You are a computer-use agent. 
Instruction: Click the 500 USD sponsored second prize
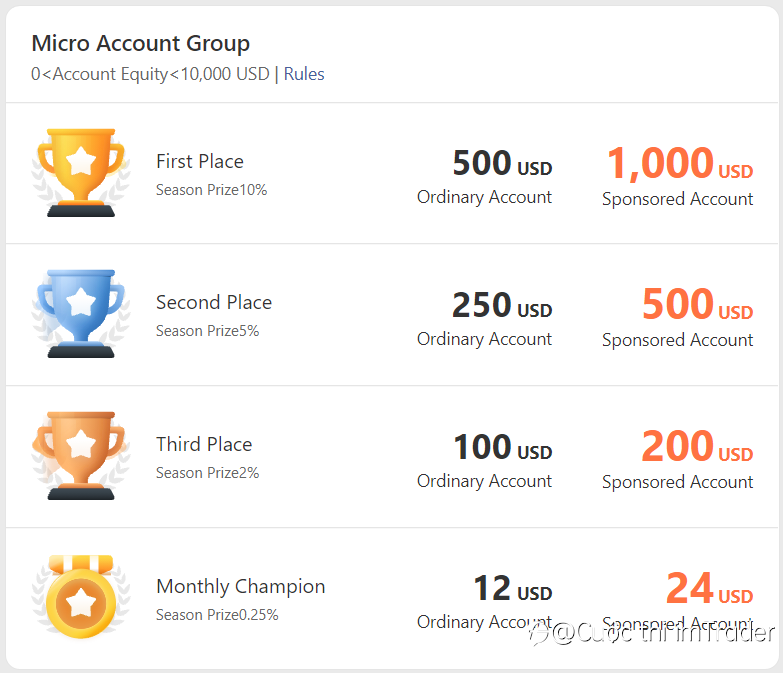click(698, 304)
